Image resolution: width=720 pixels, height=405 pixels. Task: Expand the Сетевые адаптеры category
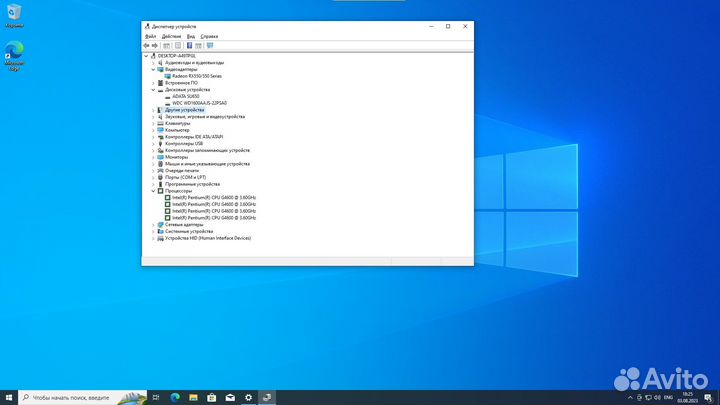pos(153,225)
